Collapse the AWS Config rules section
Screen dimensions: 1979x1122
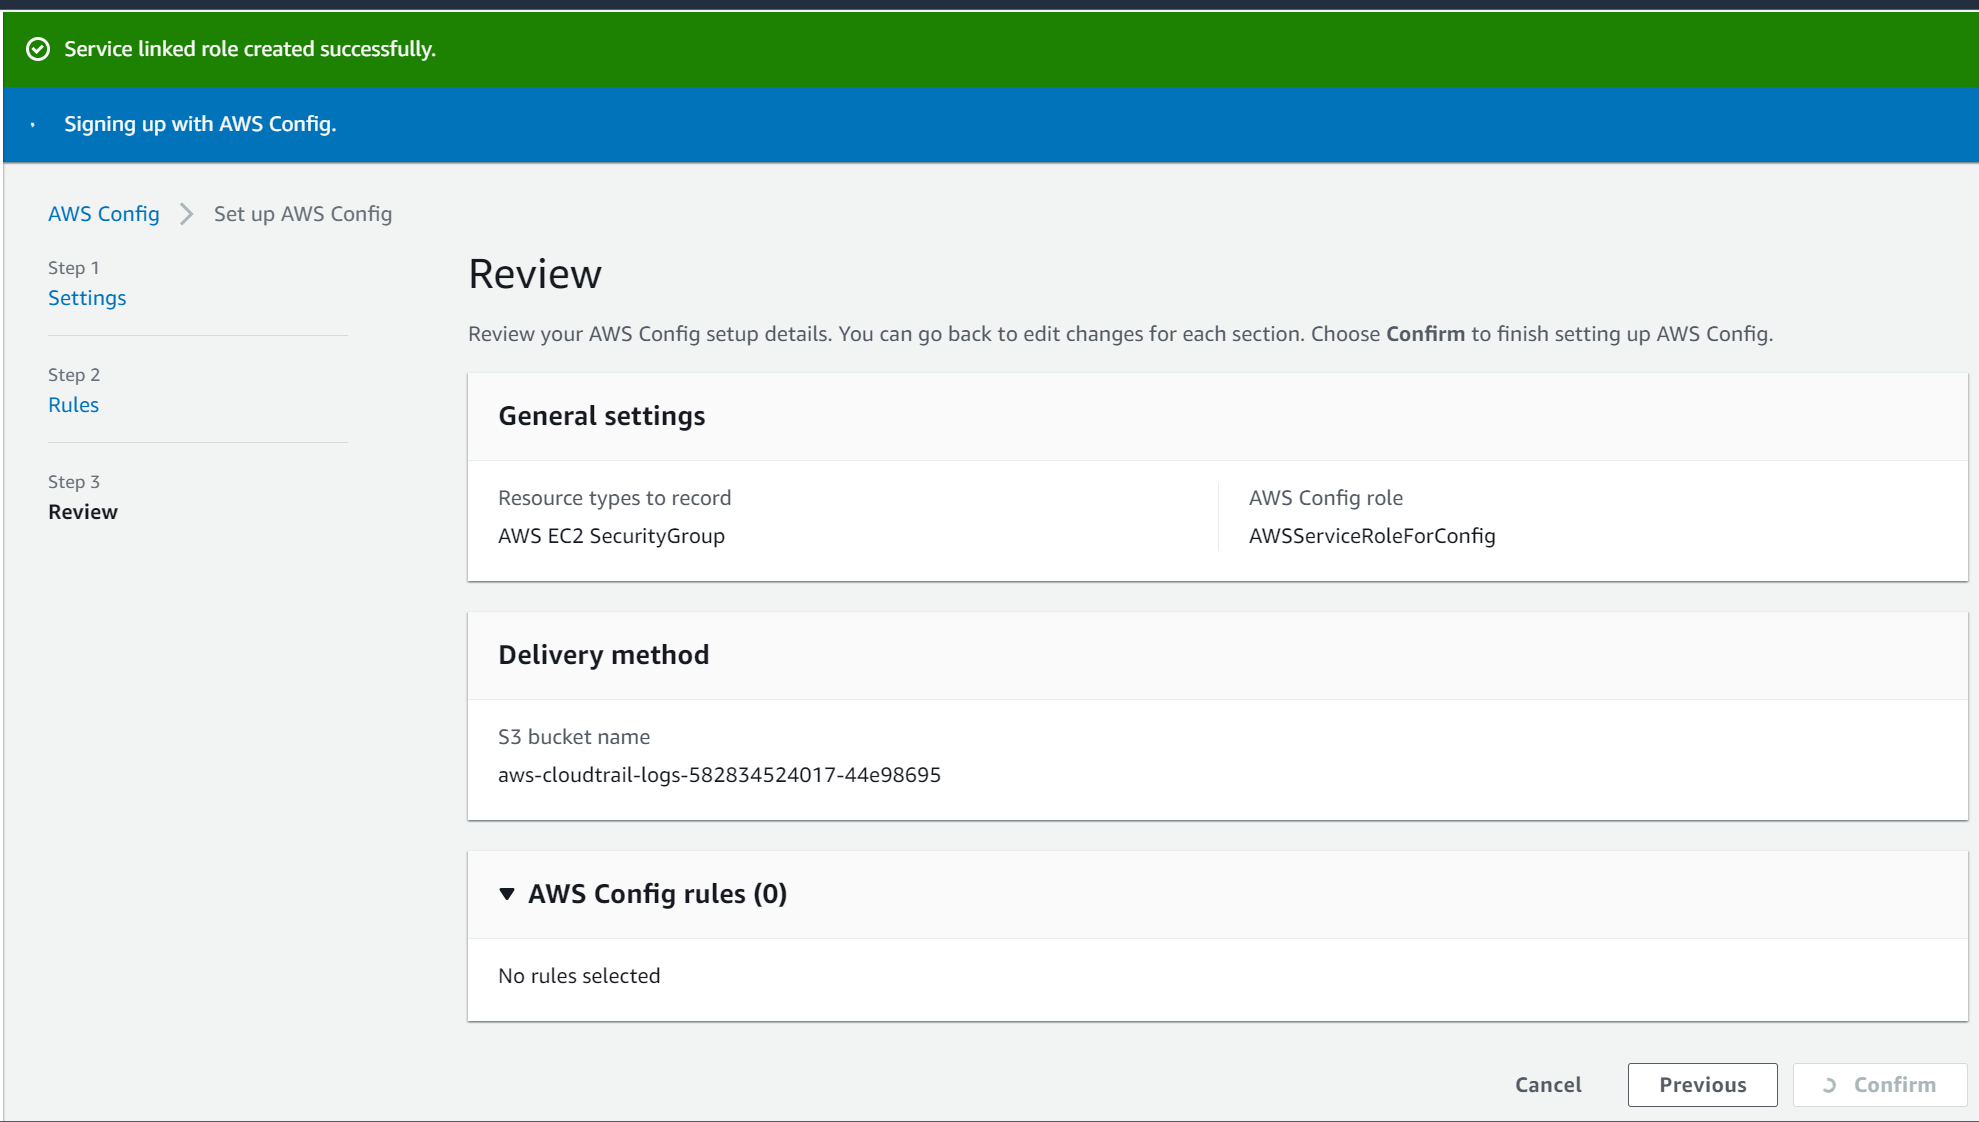coord(507,894)
